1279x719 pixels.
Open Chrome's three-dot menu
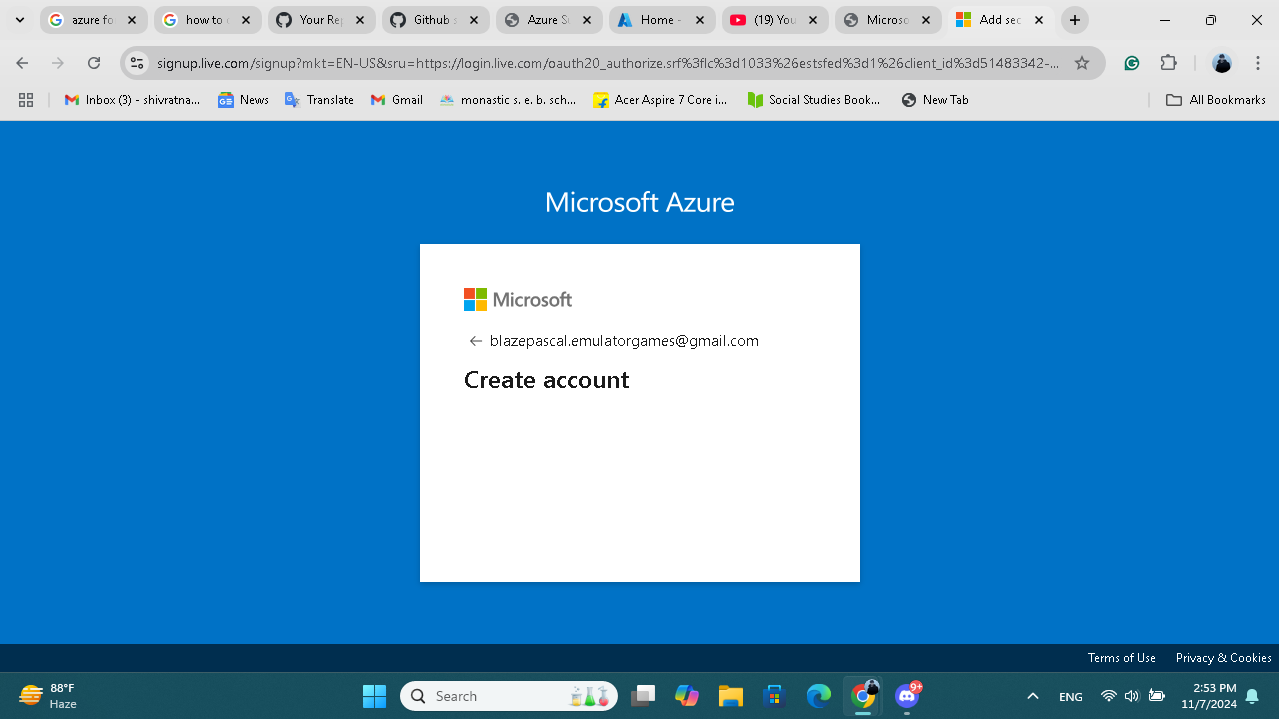1257,62
